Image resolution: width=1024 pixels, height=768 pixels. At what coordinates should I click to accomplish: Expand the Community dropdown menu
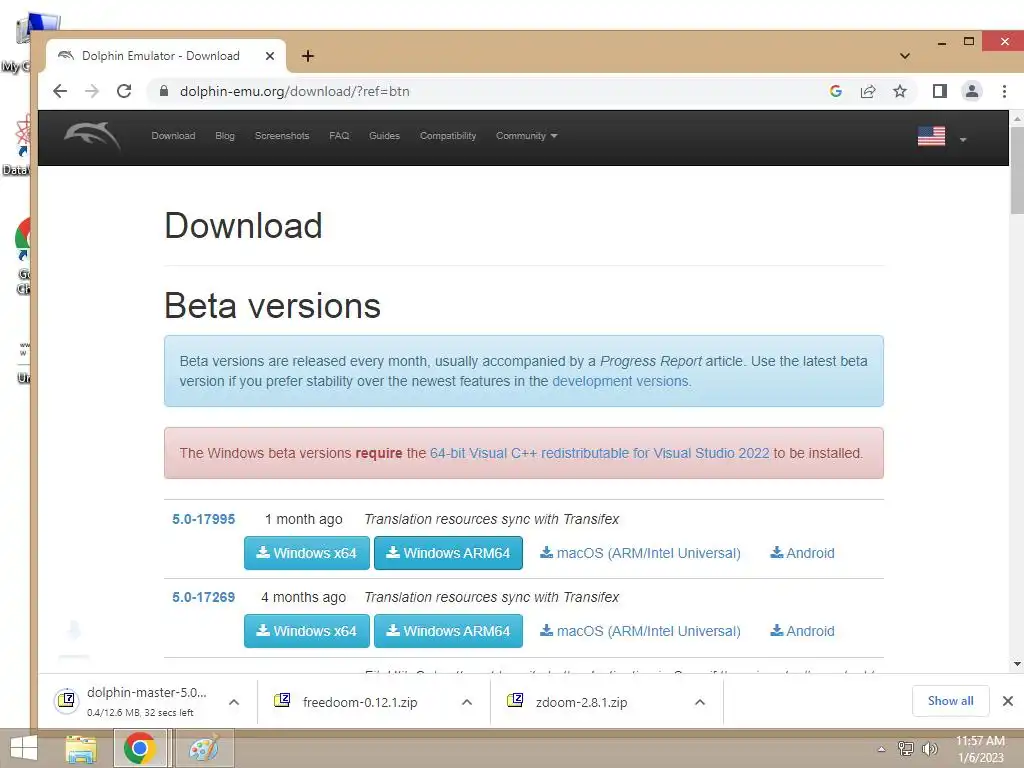[x=526, y=136]
